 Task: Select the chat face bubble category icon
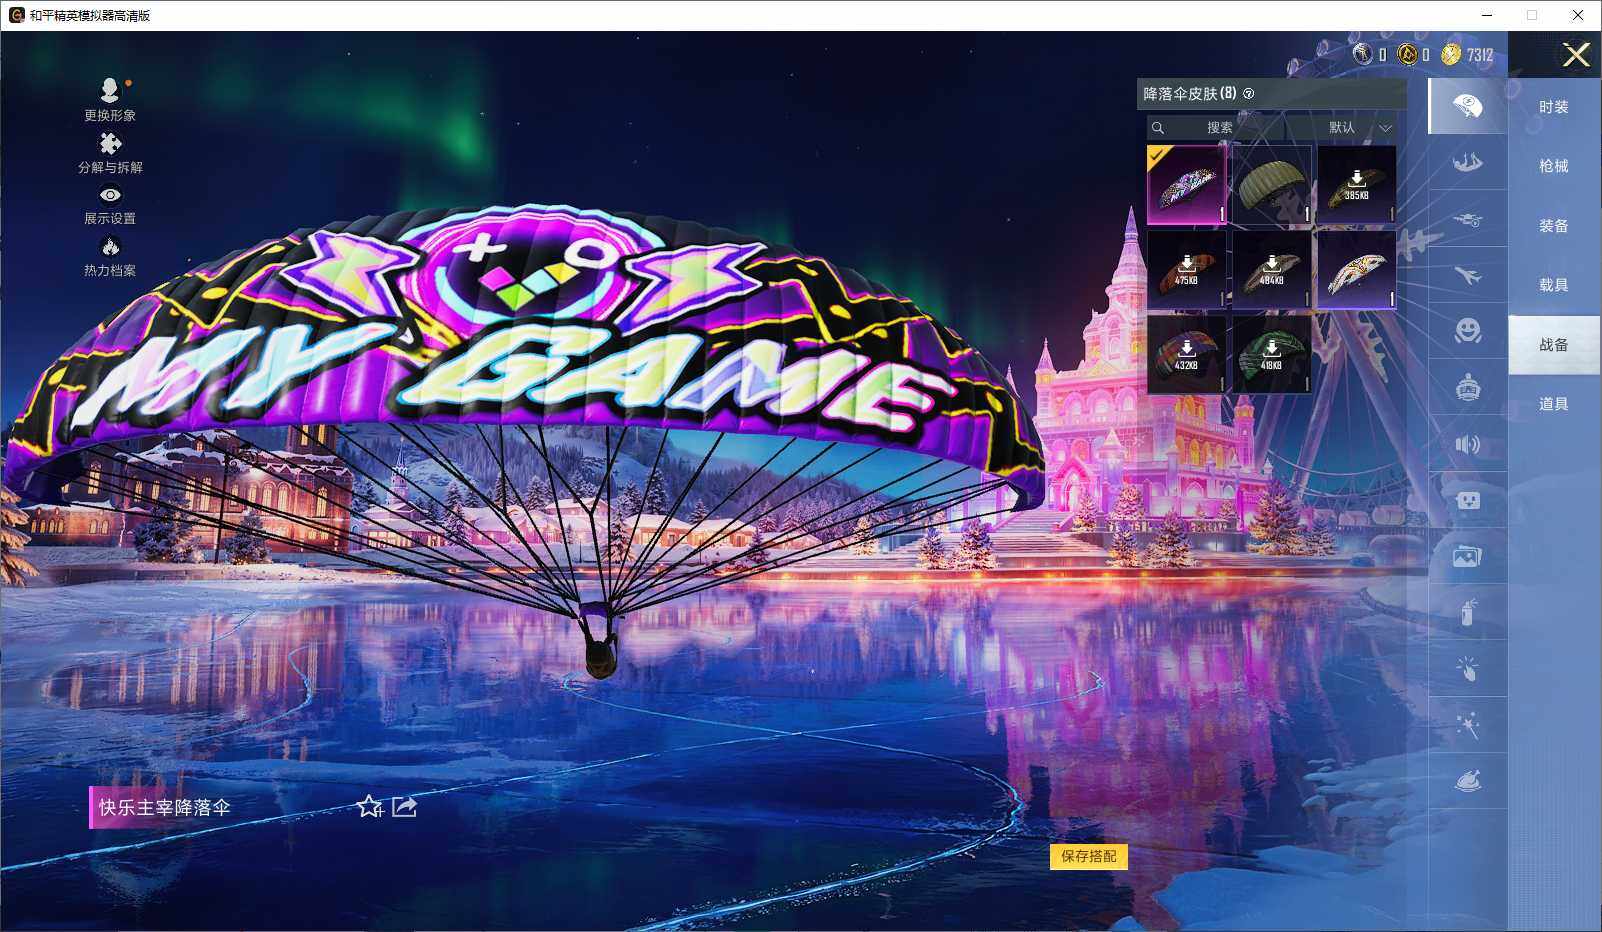click(1467, 500)
